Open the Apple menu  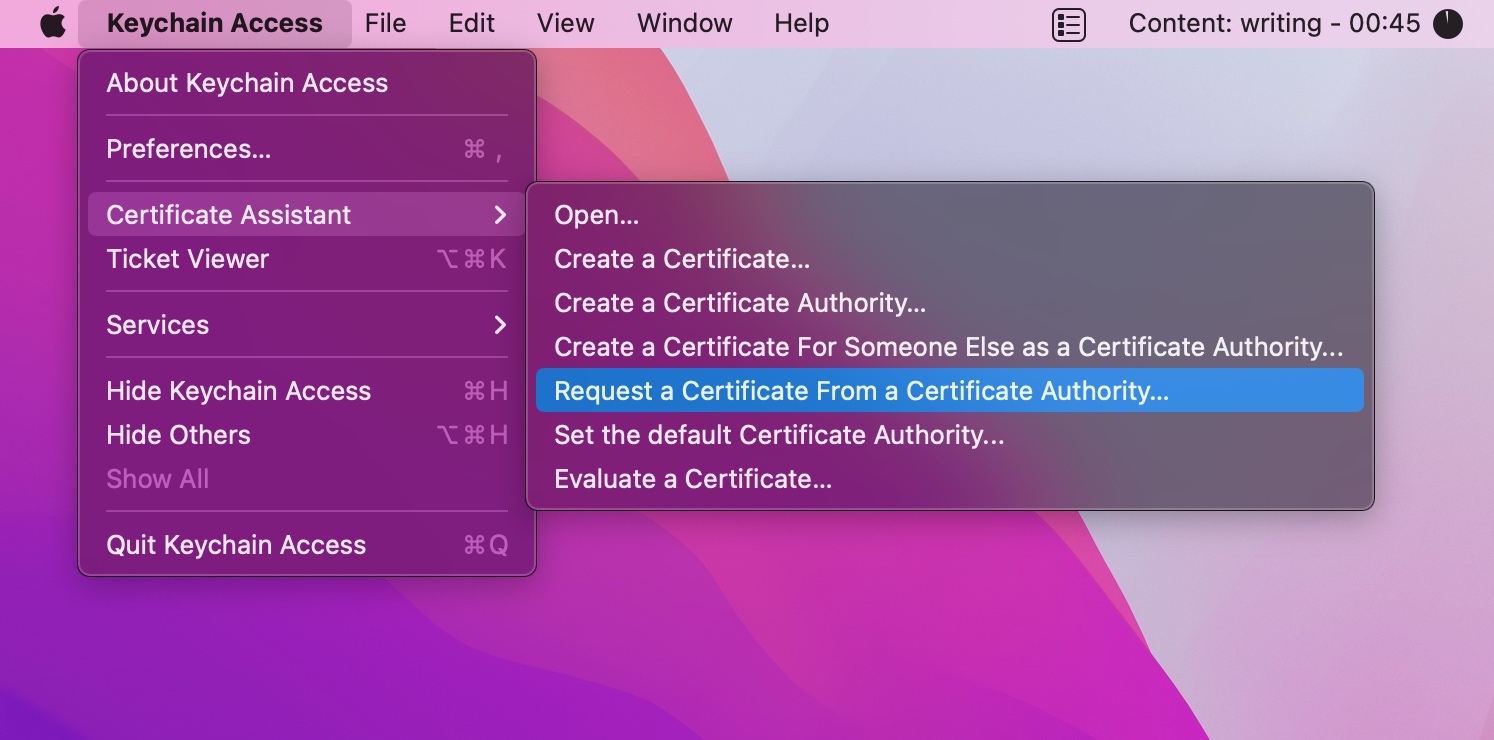tap(52, 23)
